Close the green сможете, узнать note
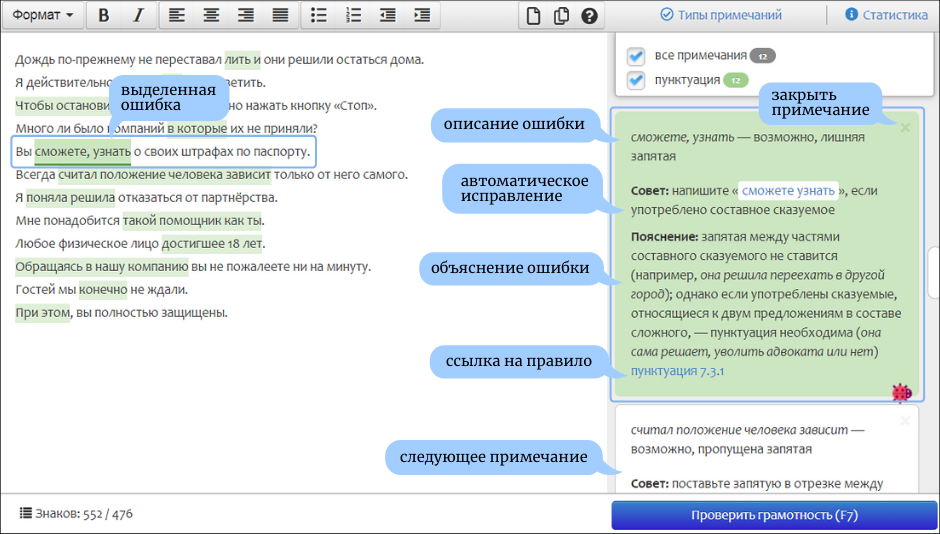Image resolution: width=940 pixels, height=534 pixels. [905, 128]
